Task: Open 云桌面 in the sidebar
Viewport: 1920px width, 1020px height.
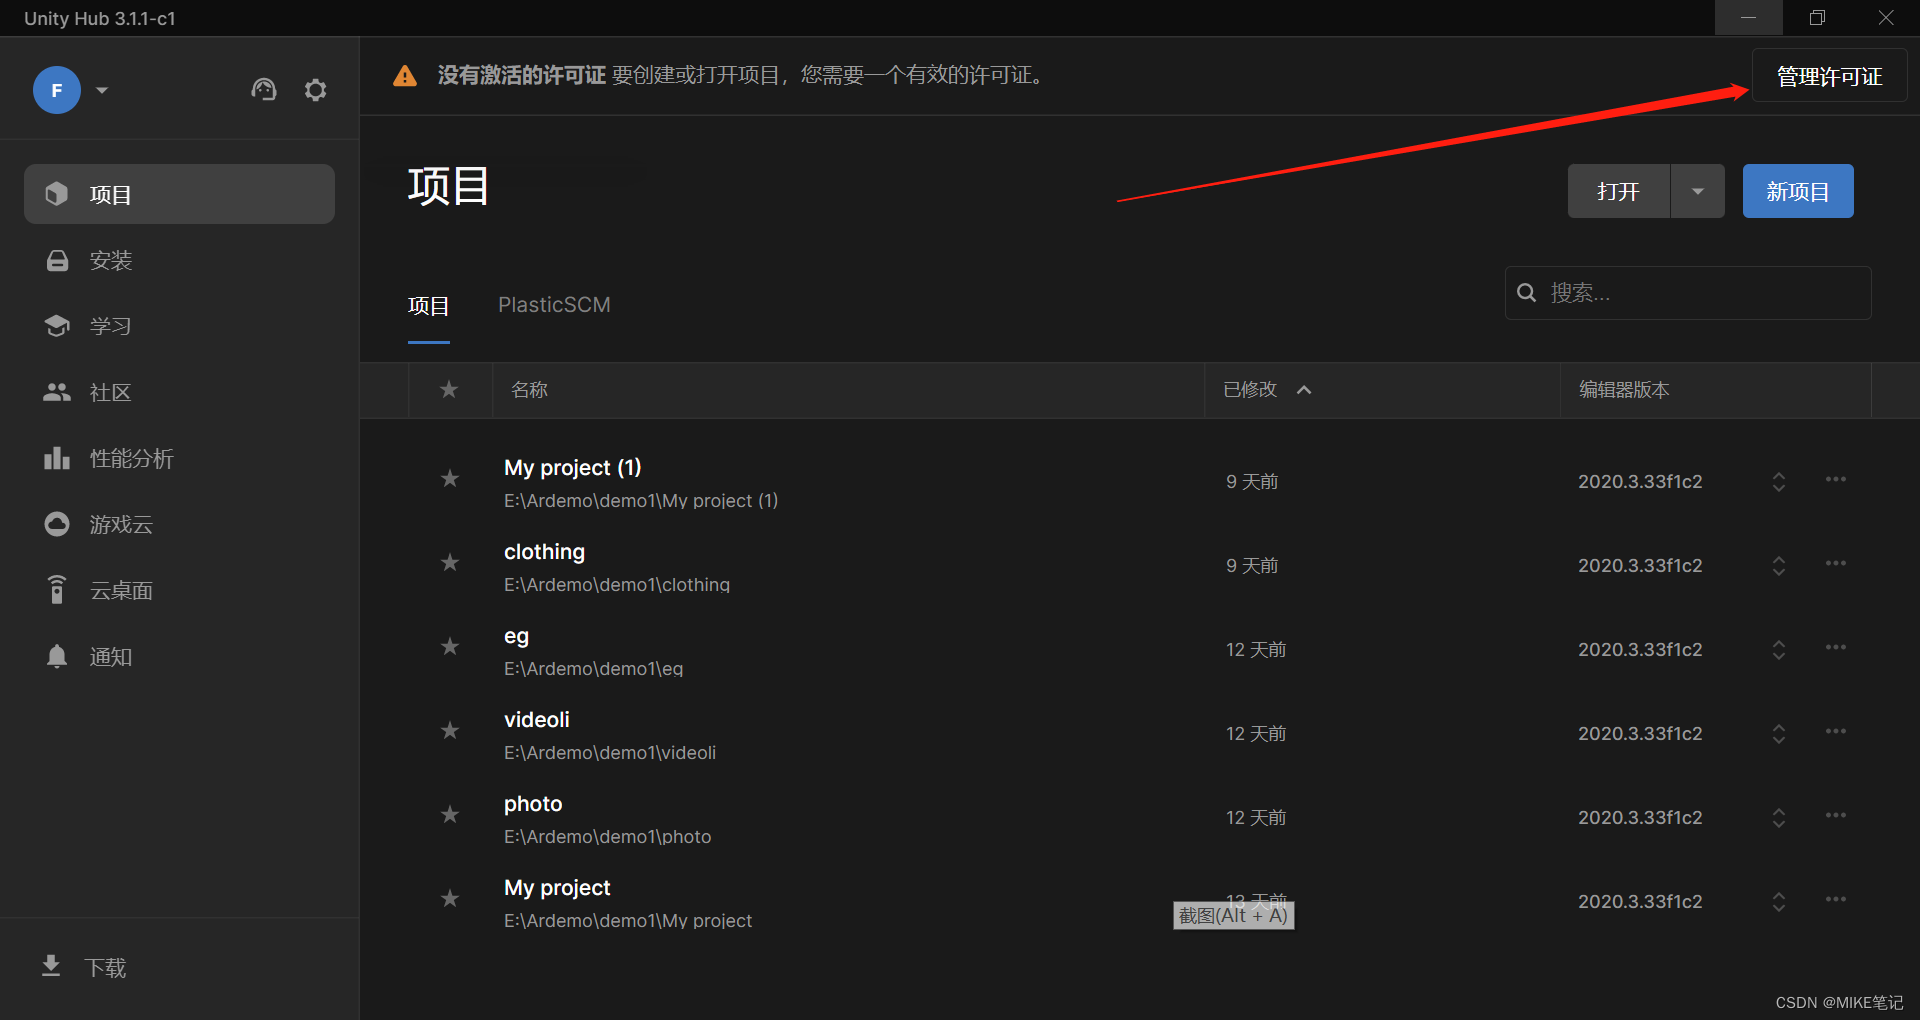Action: tap(179, 590)
